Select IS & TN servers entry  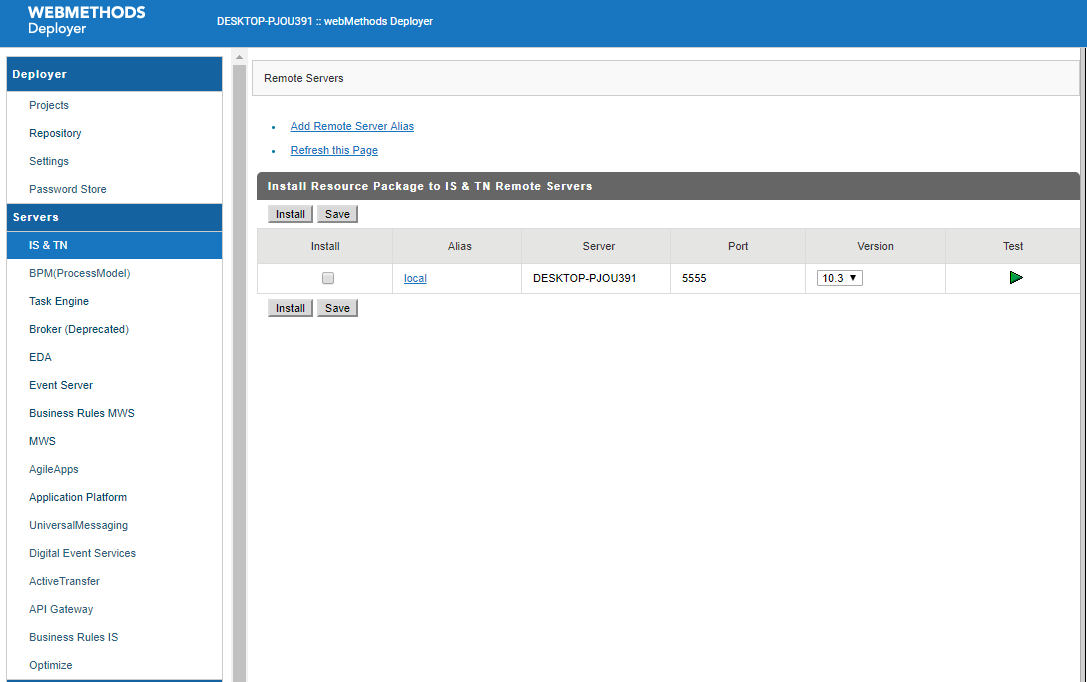114,245
